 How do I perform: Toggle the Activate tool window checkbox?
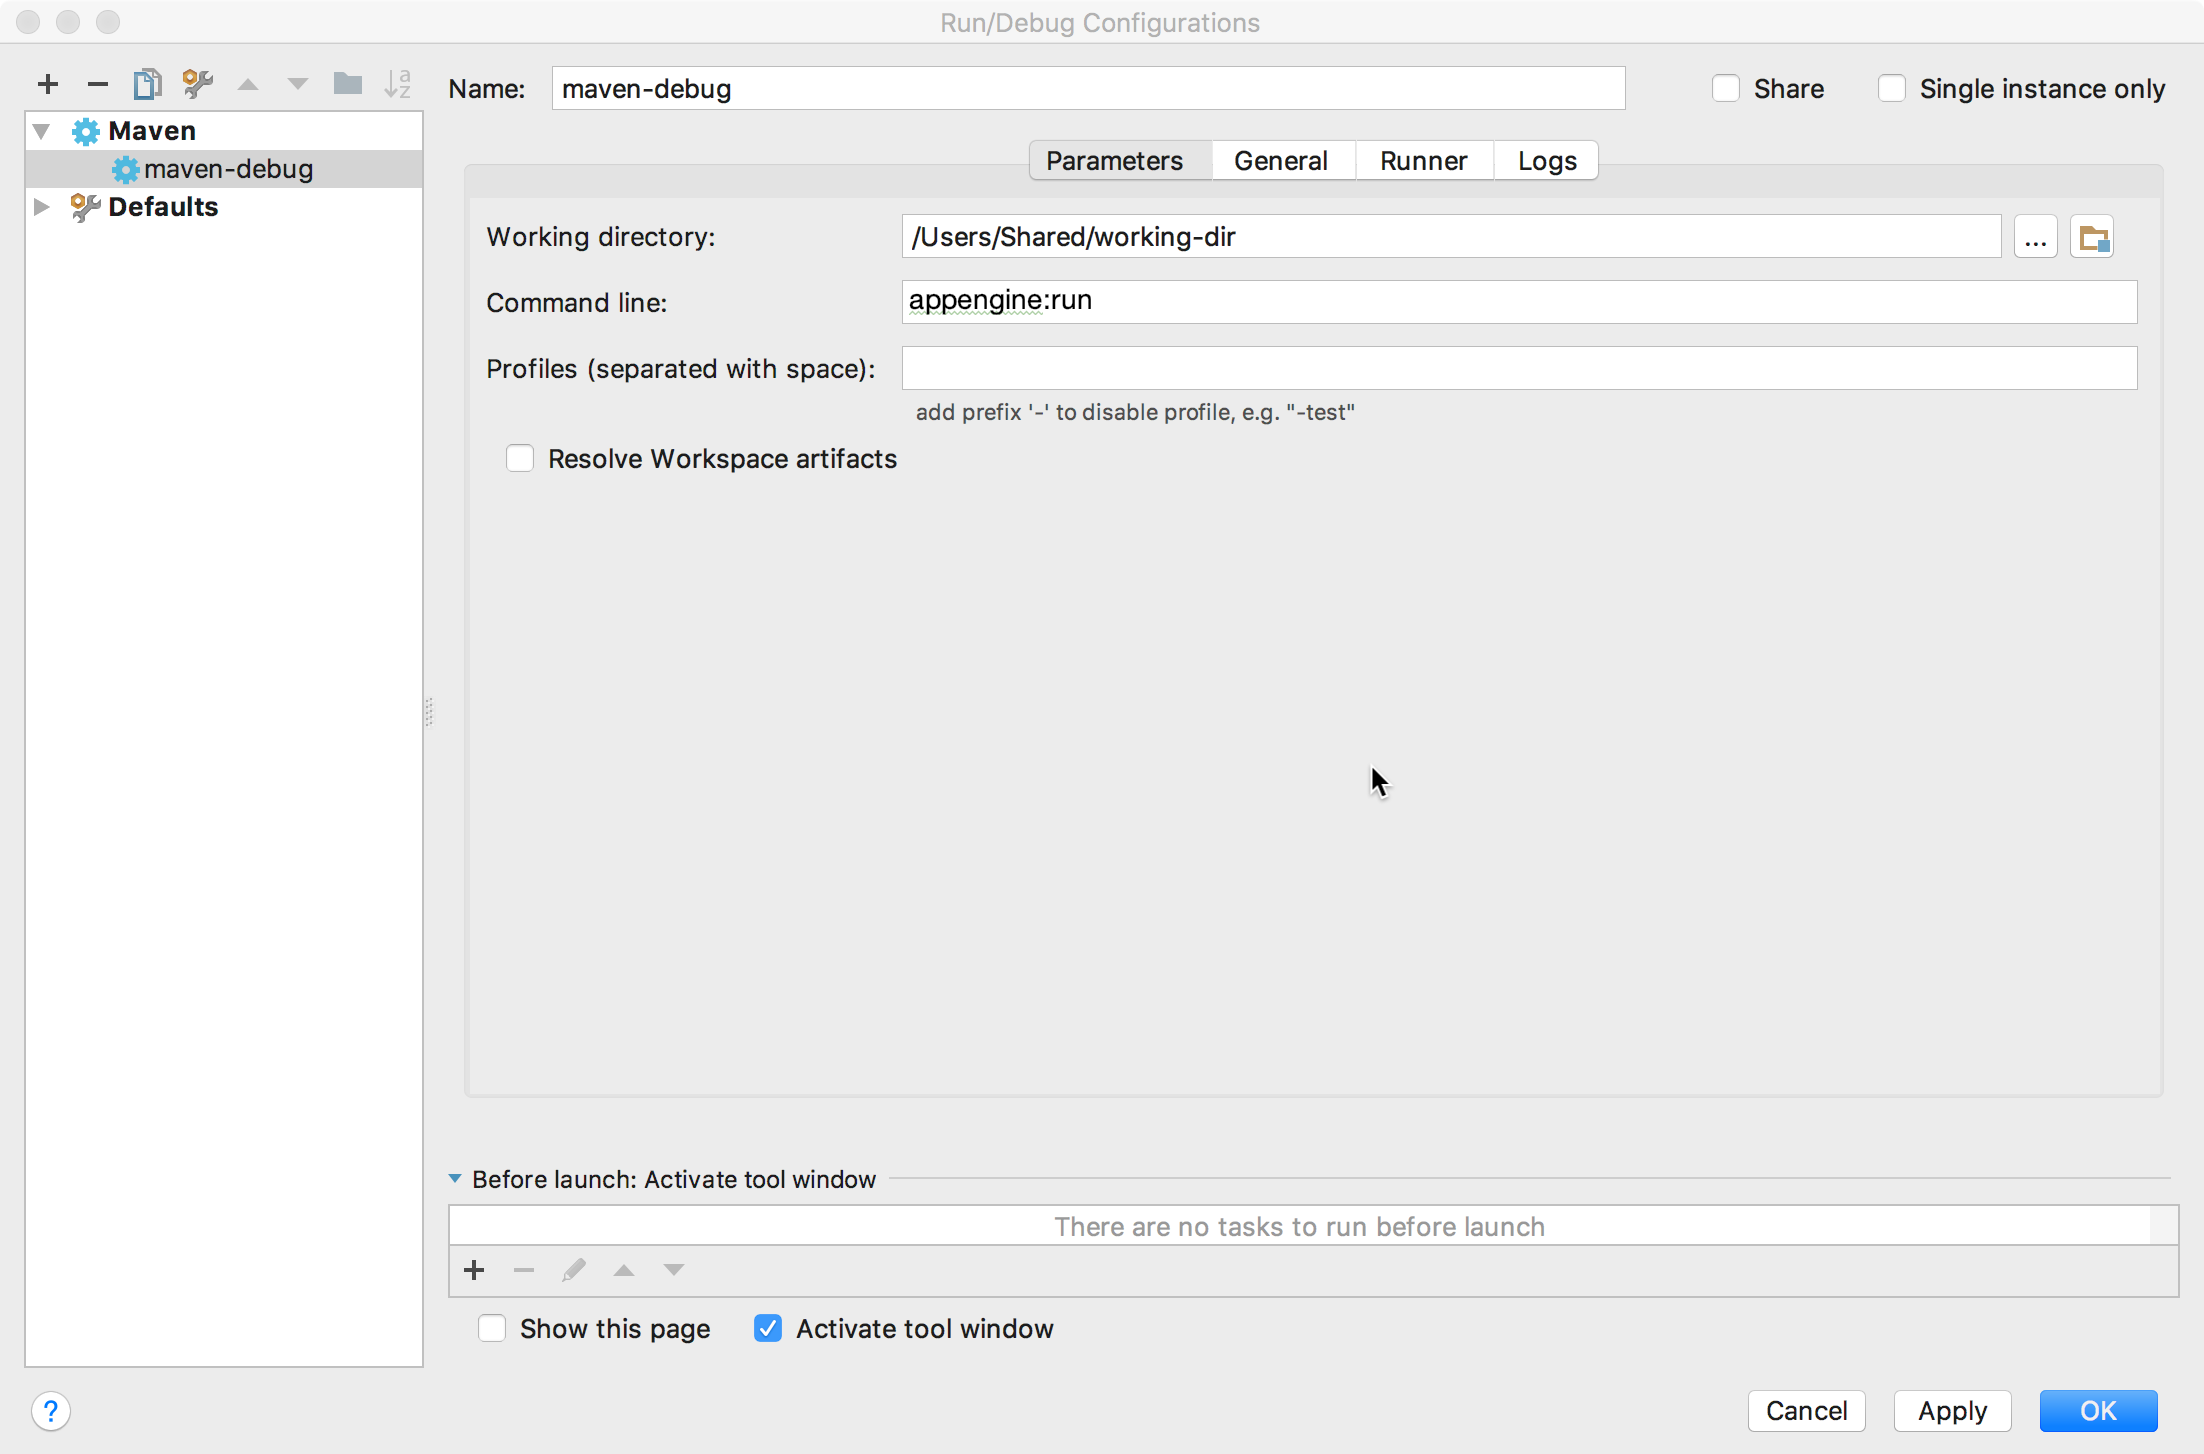pos(769,1327)
